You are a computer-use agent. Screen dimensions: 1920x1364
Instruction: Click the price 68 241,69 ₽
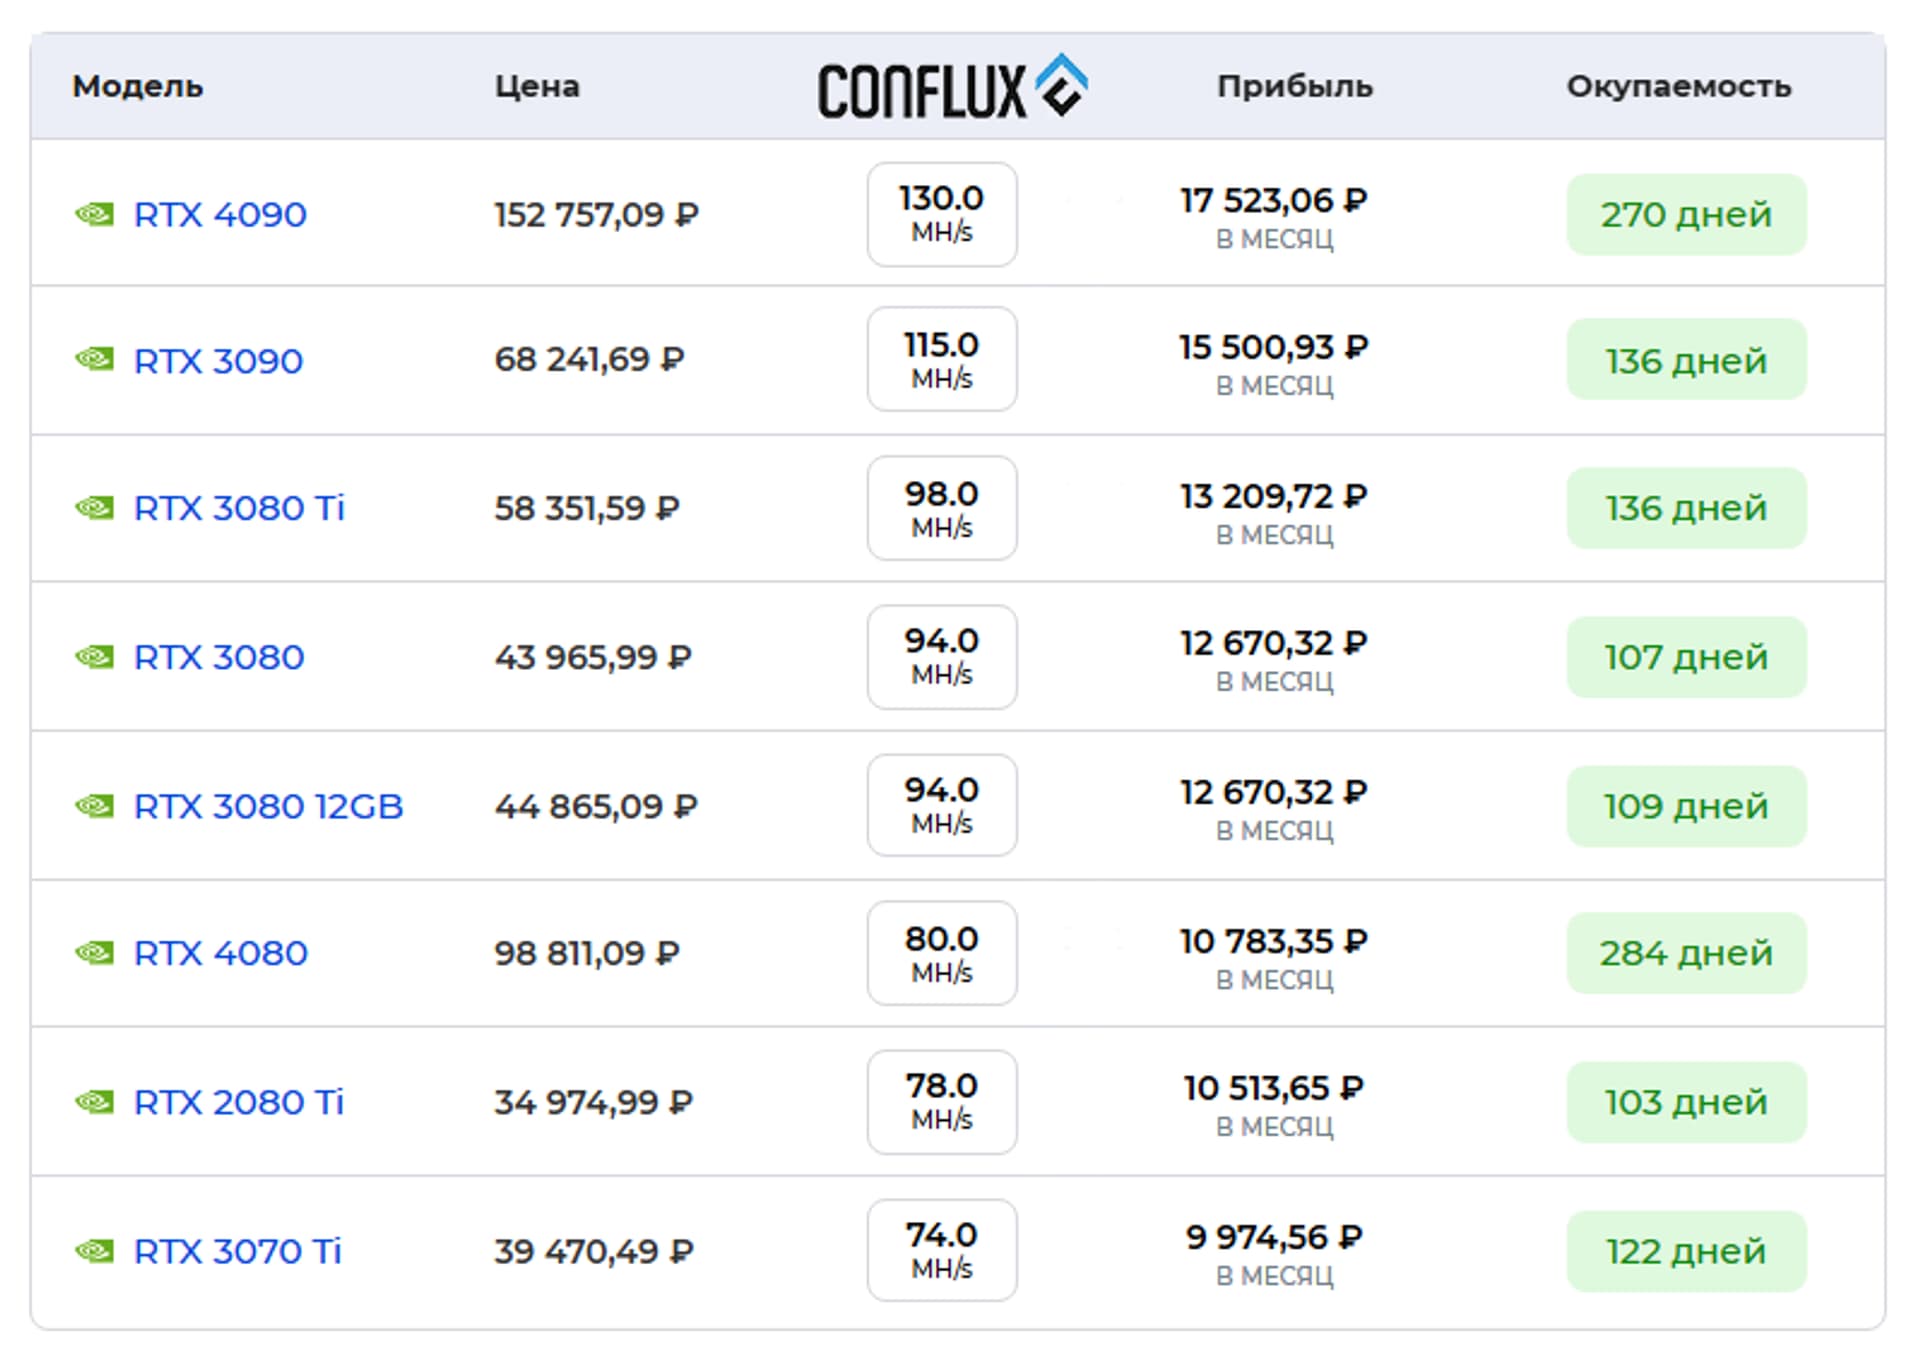(x=589, y=359)
